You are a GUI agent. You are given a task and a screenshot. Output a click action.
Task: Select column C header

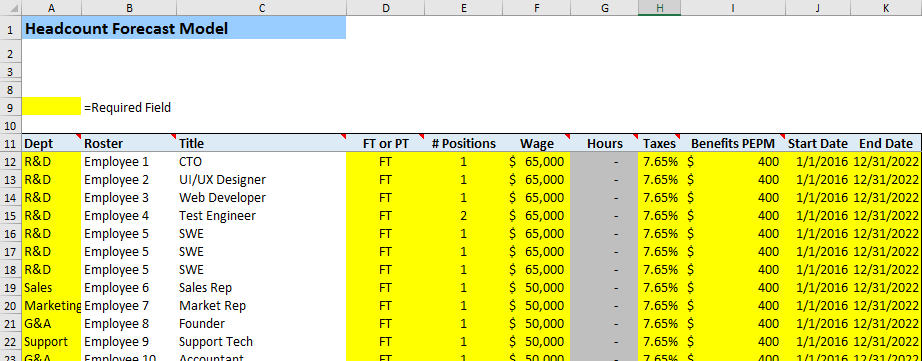coord(261,8)
